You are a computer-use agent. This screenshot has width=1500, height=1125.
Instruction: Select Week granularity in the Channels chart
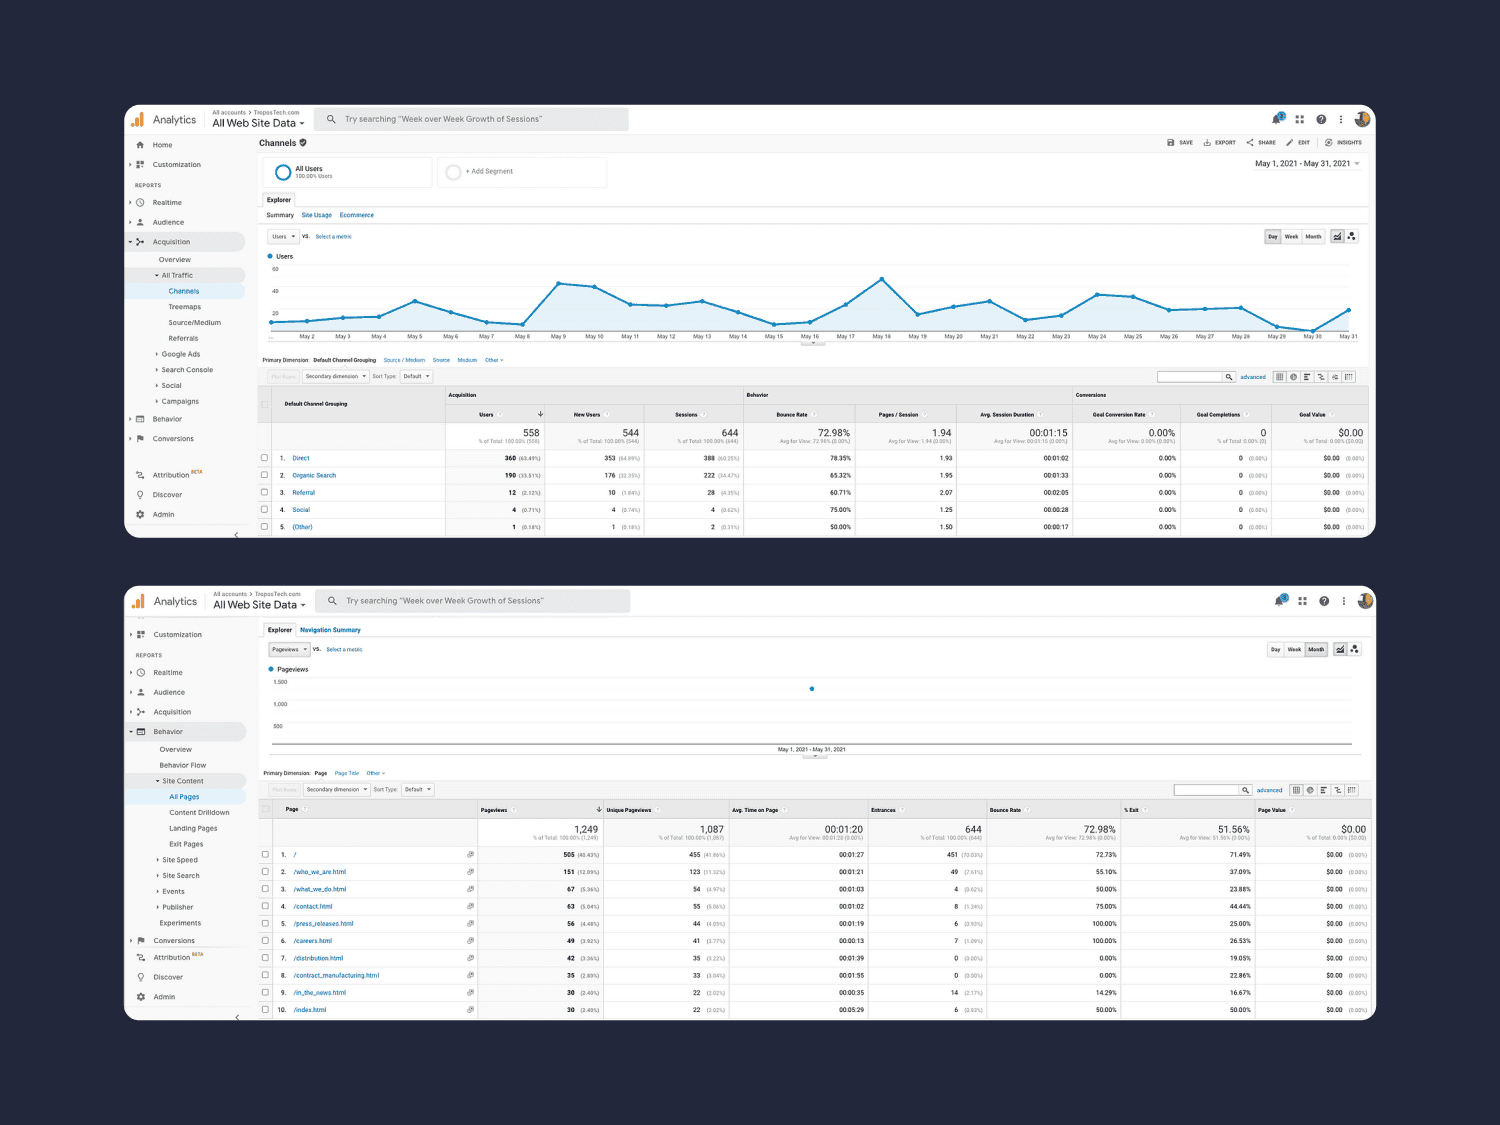1291,237
